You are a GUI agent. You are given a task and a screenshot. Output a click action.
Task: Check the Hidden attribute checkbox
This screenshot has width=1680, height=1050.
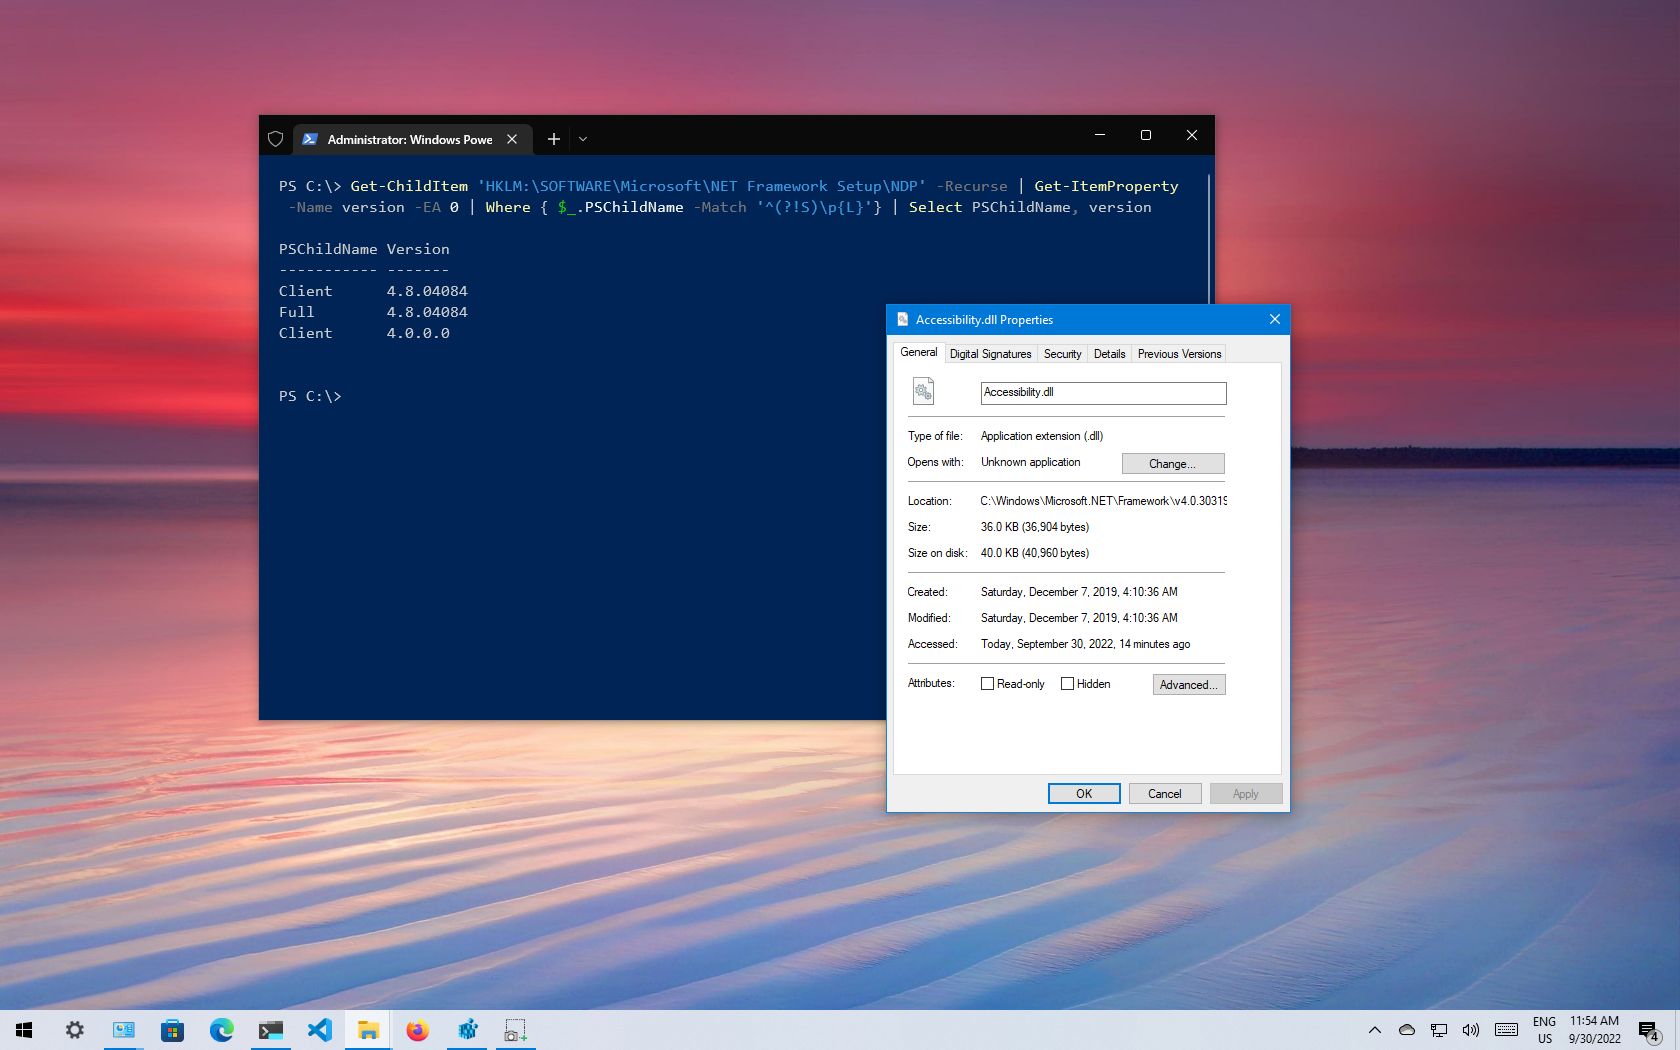point(1067,684)
